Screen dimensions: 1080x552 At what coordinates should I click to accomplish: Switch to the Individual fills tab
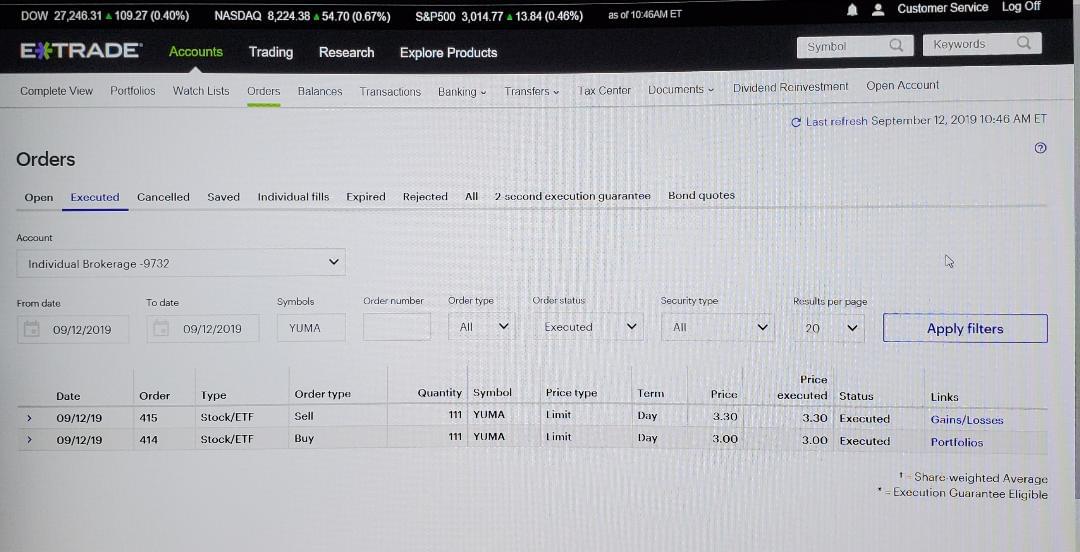pos(293,197)
